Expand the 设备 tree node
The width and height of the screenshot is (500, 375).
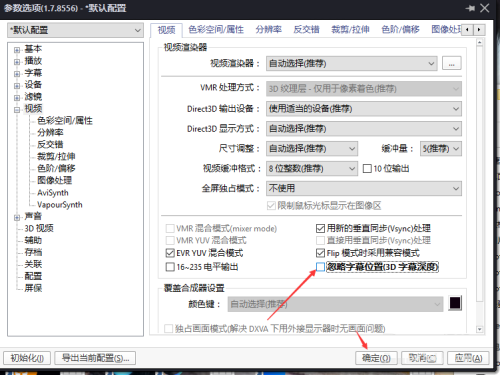(x=17, y=86)
